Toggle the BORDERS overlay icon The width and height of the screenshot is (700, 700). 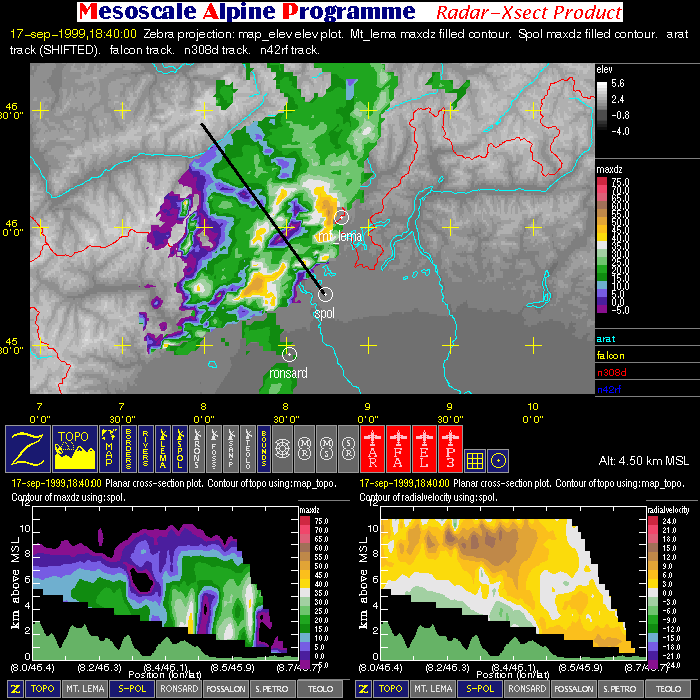[x=128, y=449]
